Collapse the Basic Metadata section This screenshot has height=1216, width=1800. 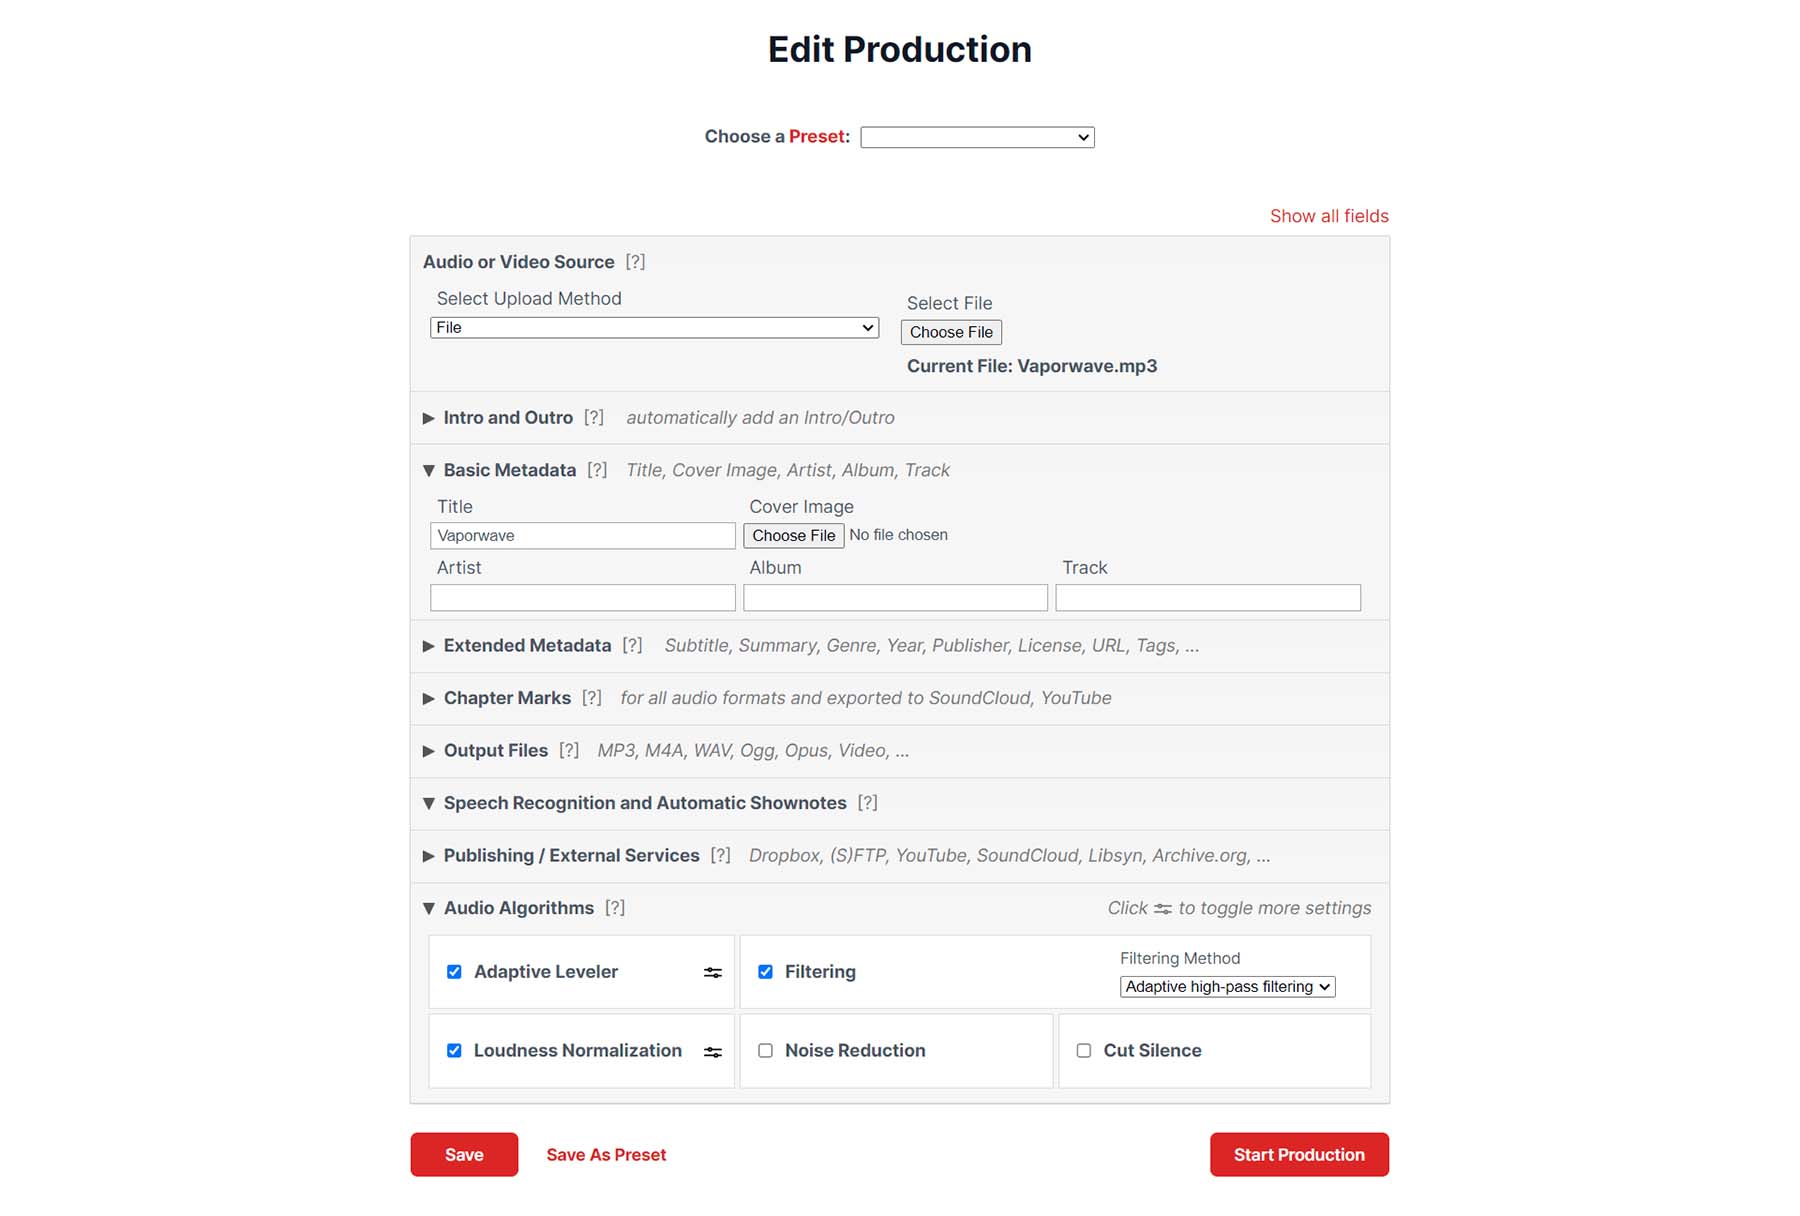point(428,470)
